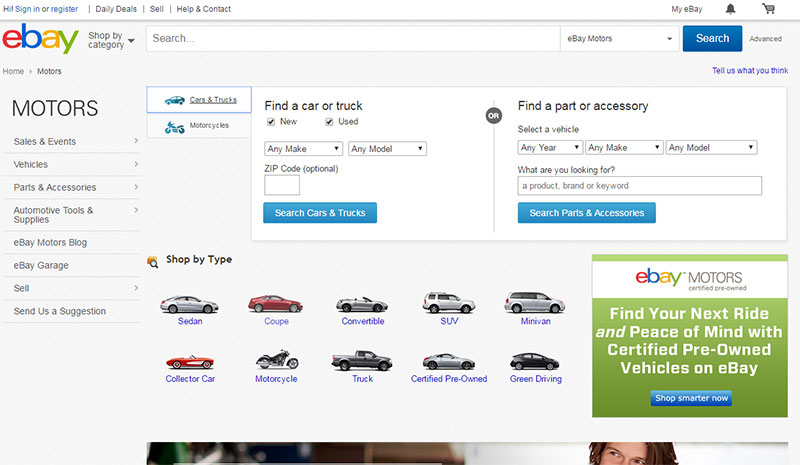Screen dimensions: 800x465
Task: Open My eBay link
Action: (x=687, y=9)
